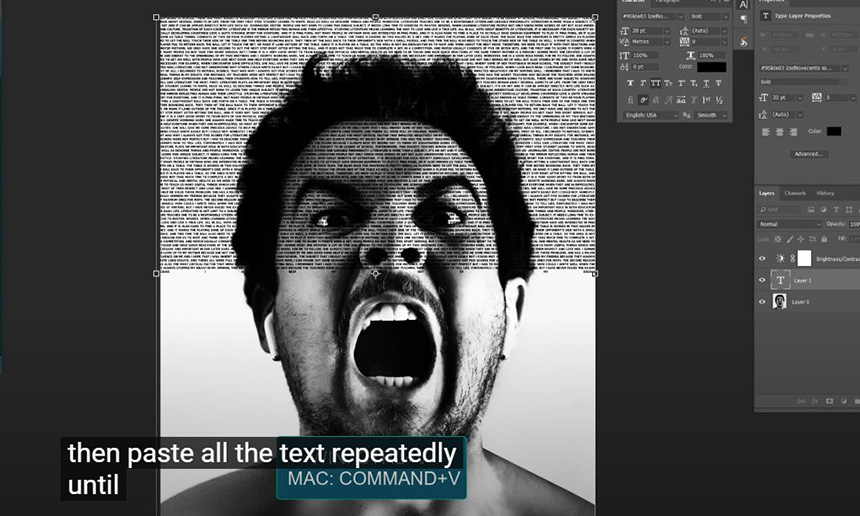860x516 pixels.
Task: Toggle titling alternates OpenType option
Action: (x=694, y=100)
